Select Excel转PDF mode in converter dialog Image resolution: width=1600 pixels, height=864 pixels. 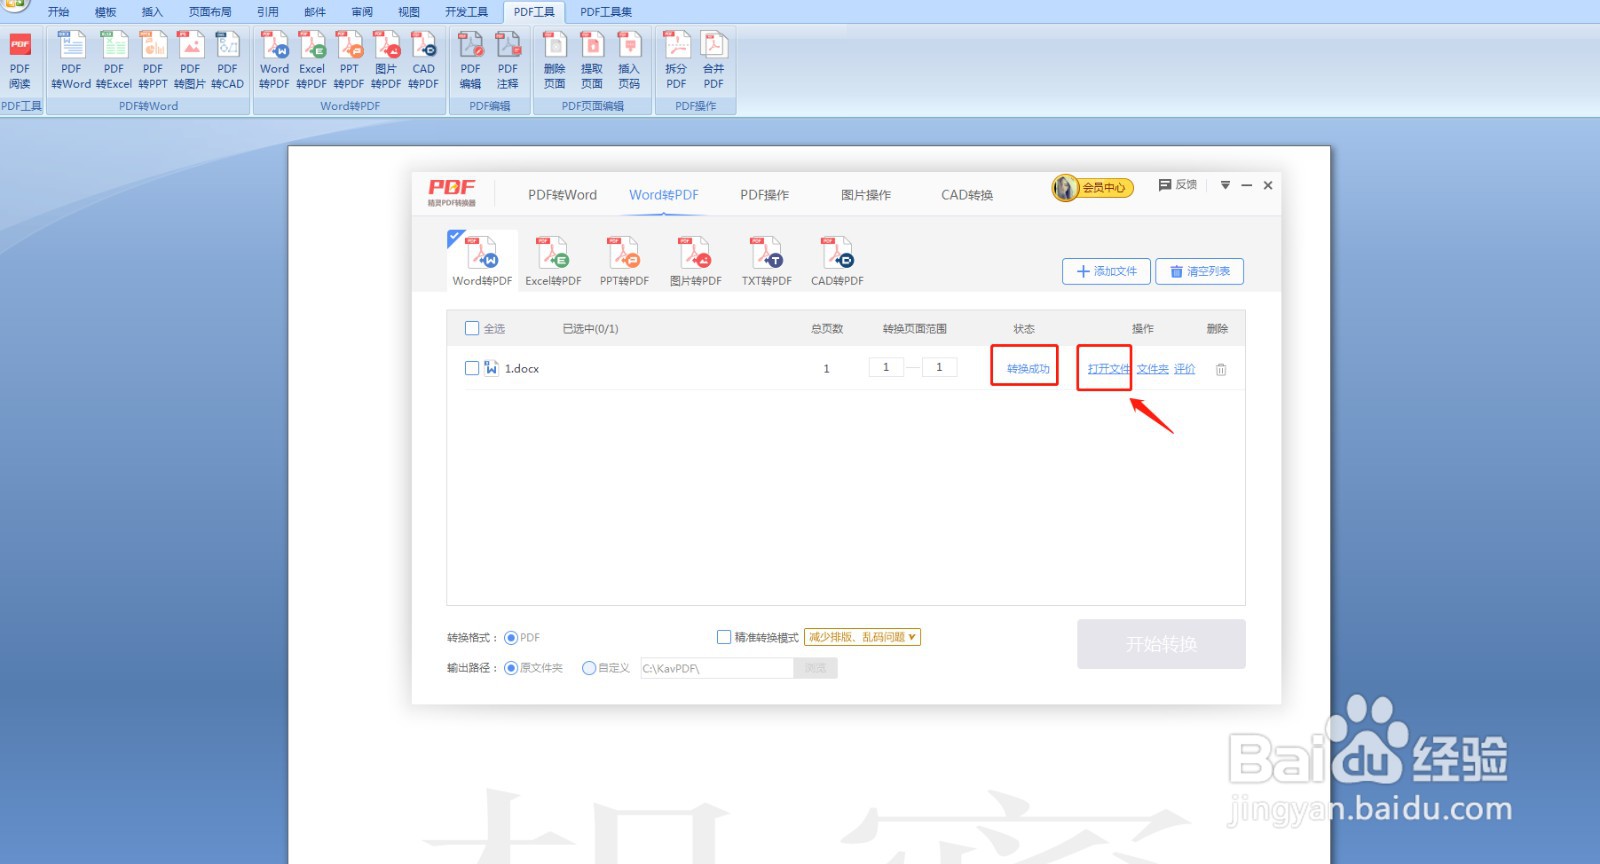[x=553, y=261]
